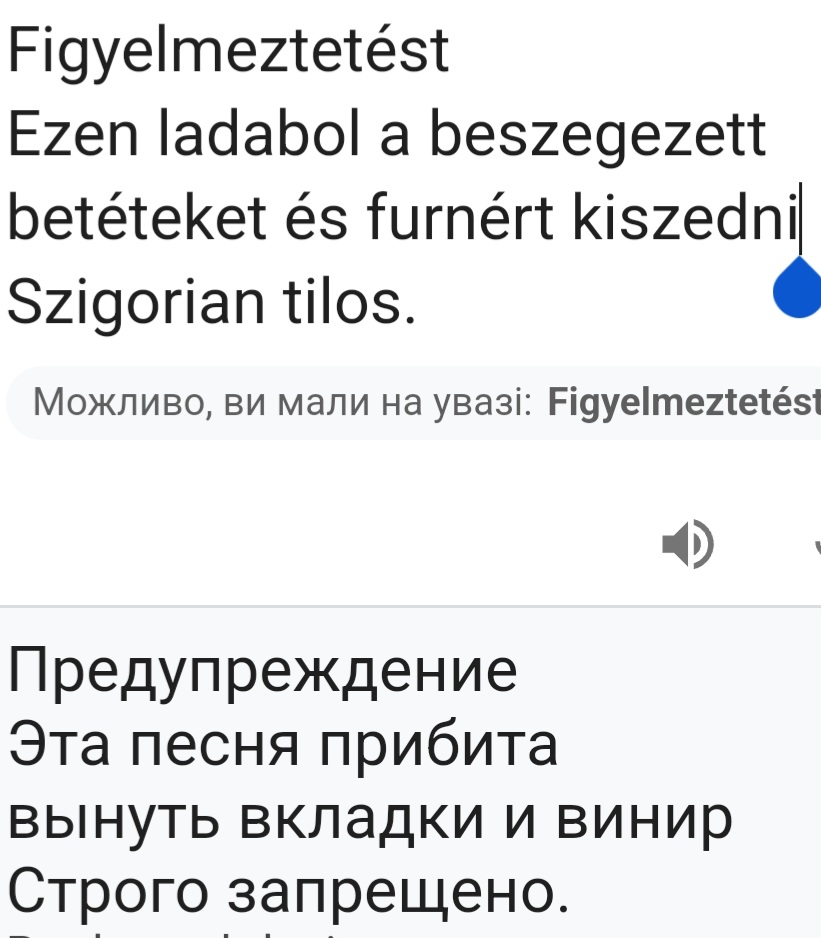The height and width of the screenshot is (938, 821).
Task: Click the translated line 'Эта песня прибита'
Action: (283, 744)
